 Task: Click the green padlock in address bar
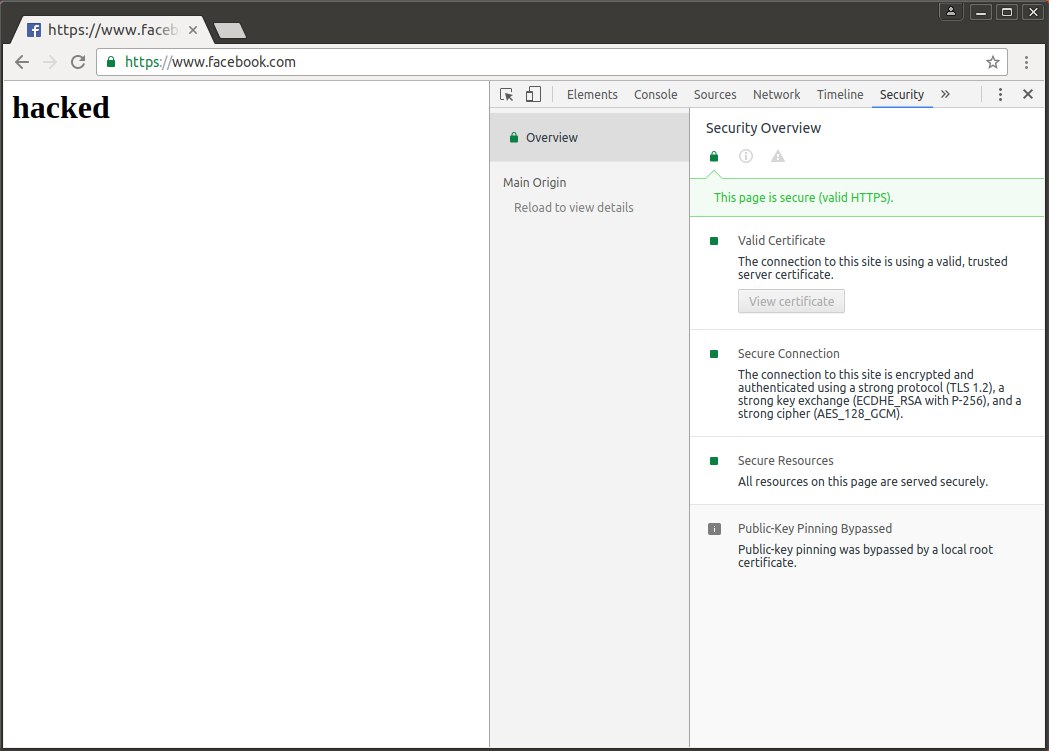(111, 62)
